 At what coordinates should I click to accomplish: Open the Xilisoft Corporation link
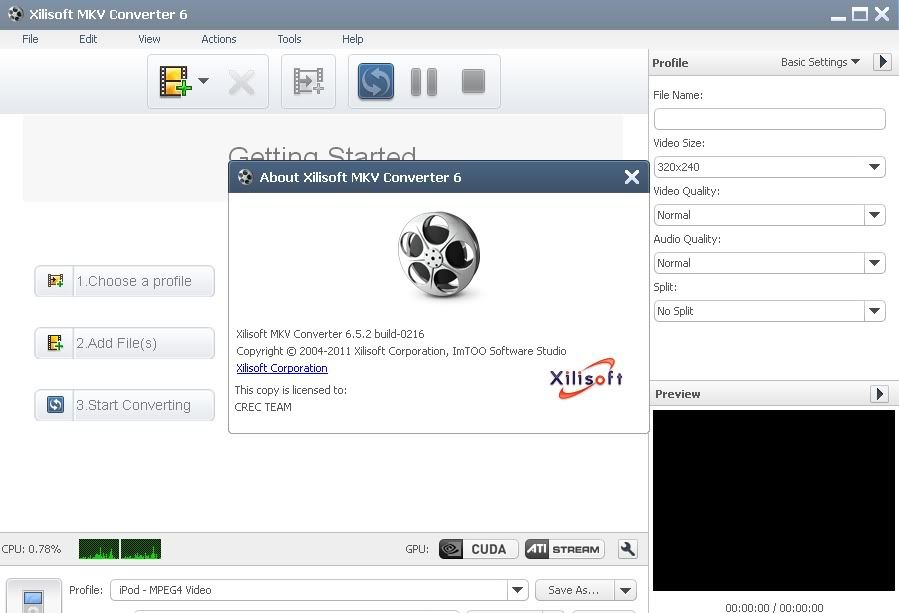click(282, 368)
